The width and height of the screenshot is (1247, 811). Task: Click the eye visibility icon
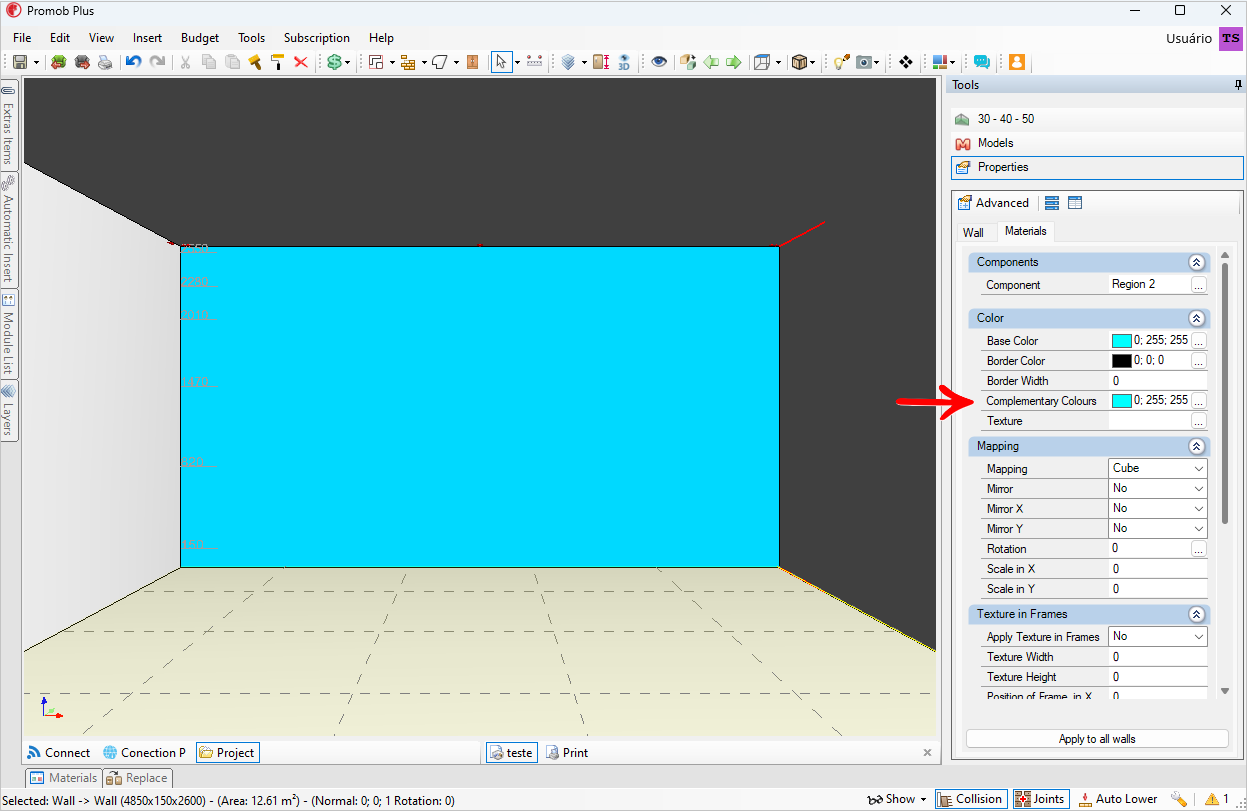coord(659,62)
